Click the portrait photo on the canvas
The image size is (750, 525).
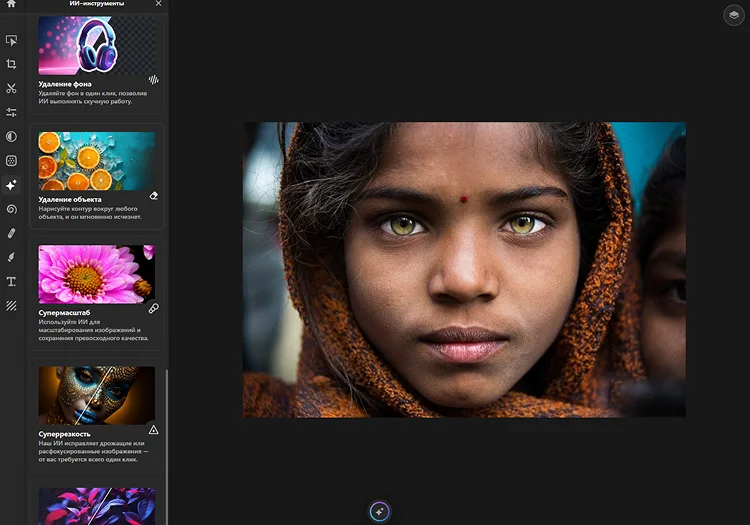pyautogui.click(x=464, y=270)
